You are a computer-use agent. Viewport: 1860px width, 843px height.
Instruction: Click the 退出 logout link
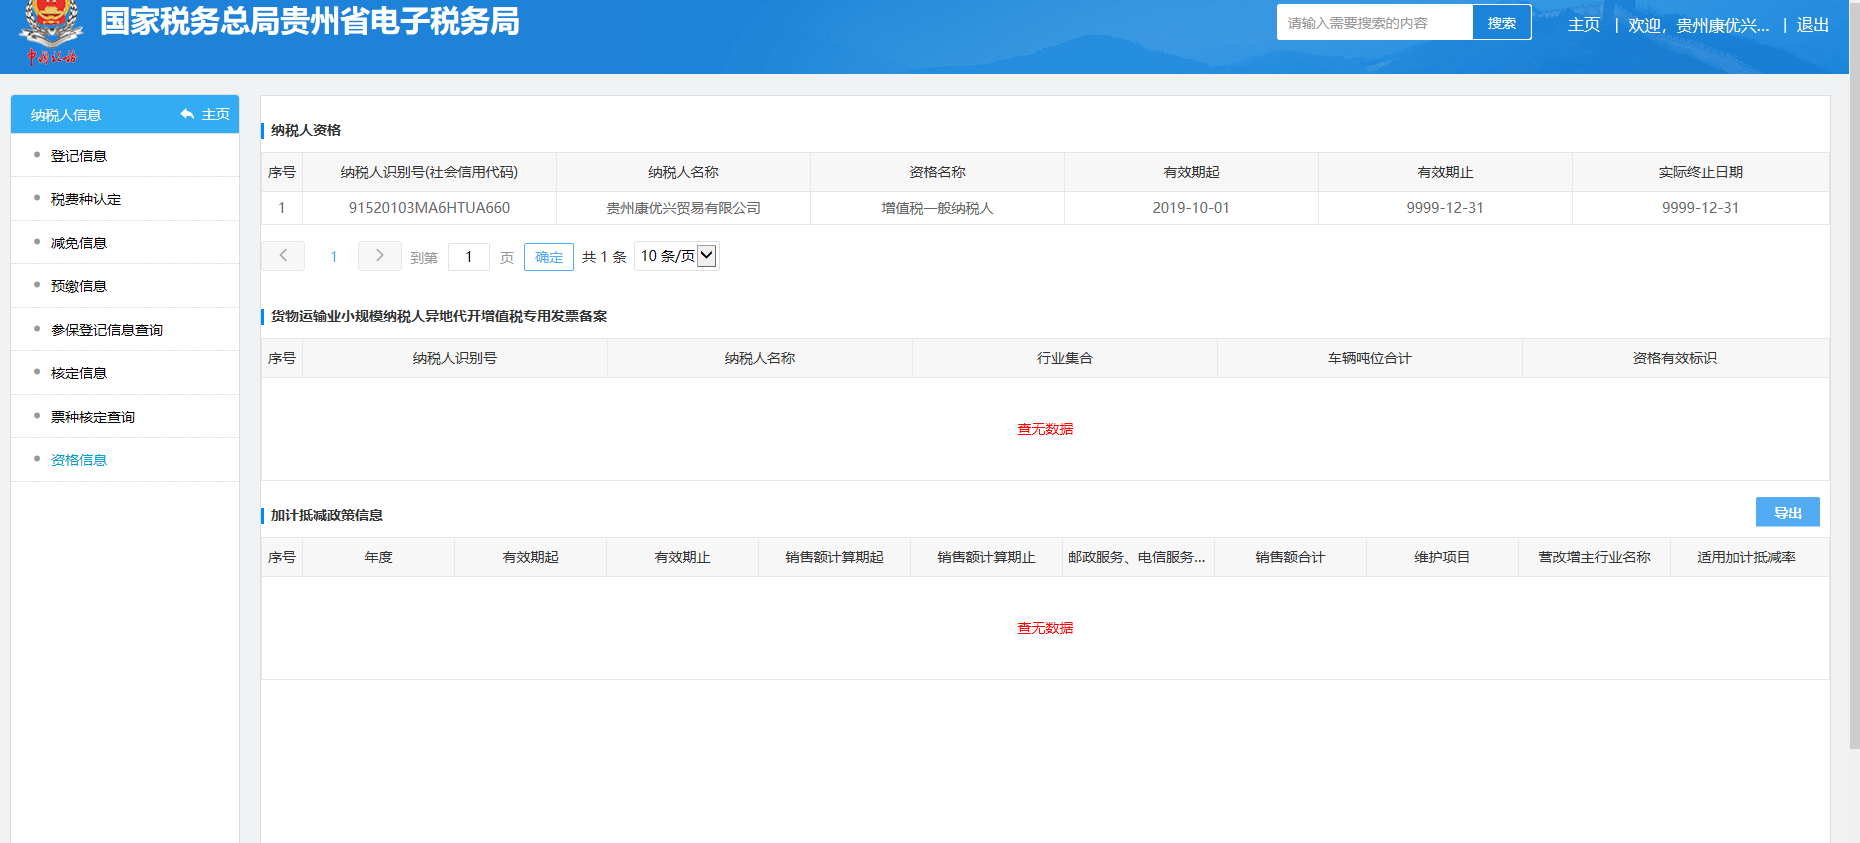tap(1812, 25)
